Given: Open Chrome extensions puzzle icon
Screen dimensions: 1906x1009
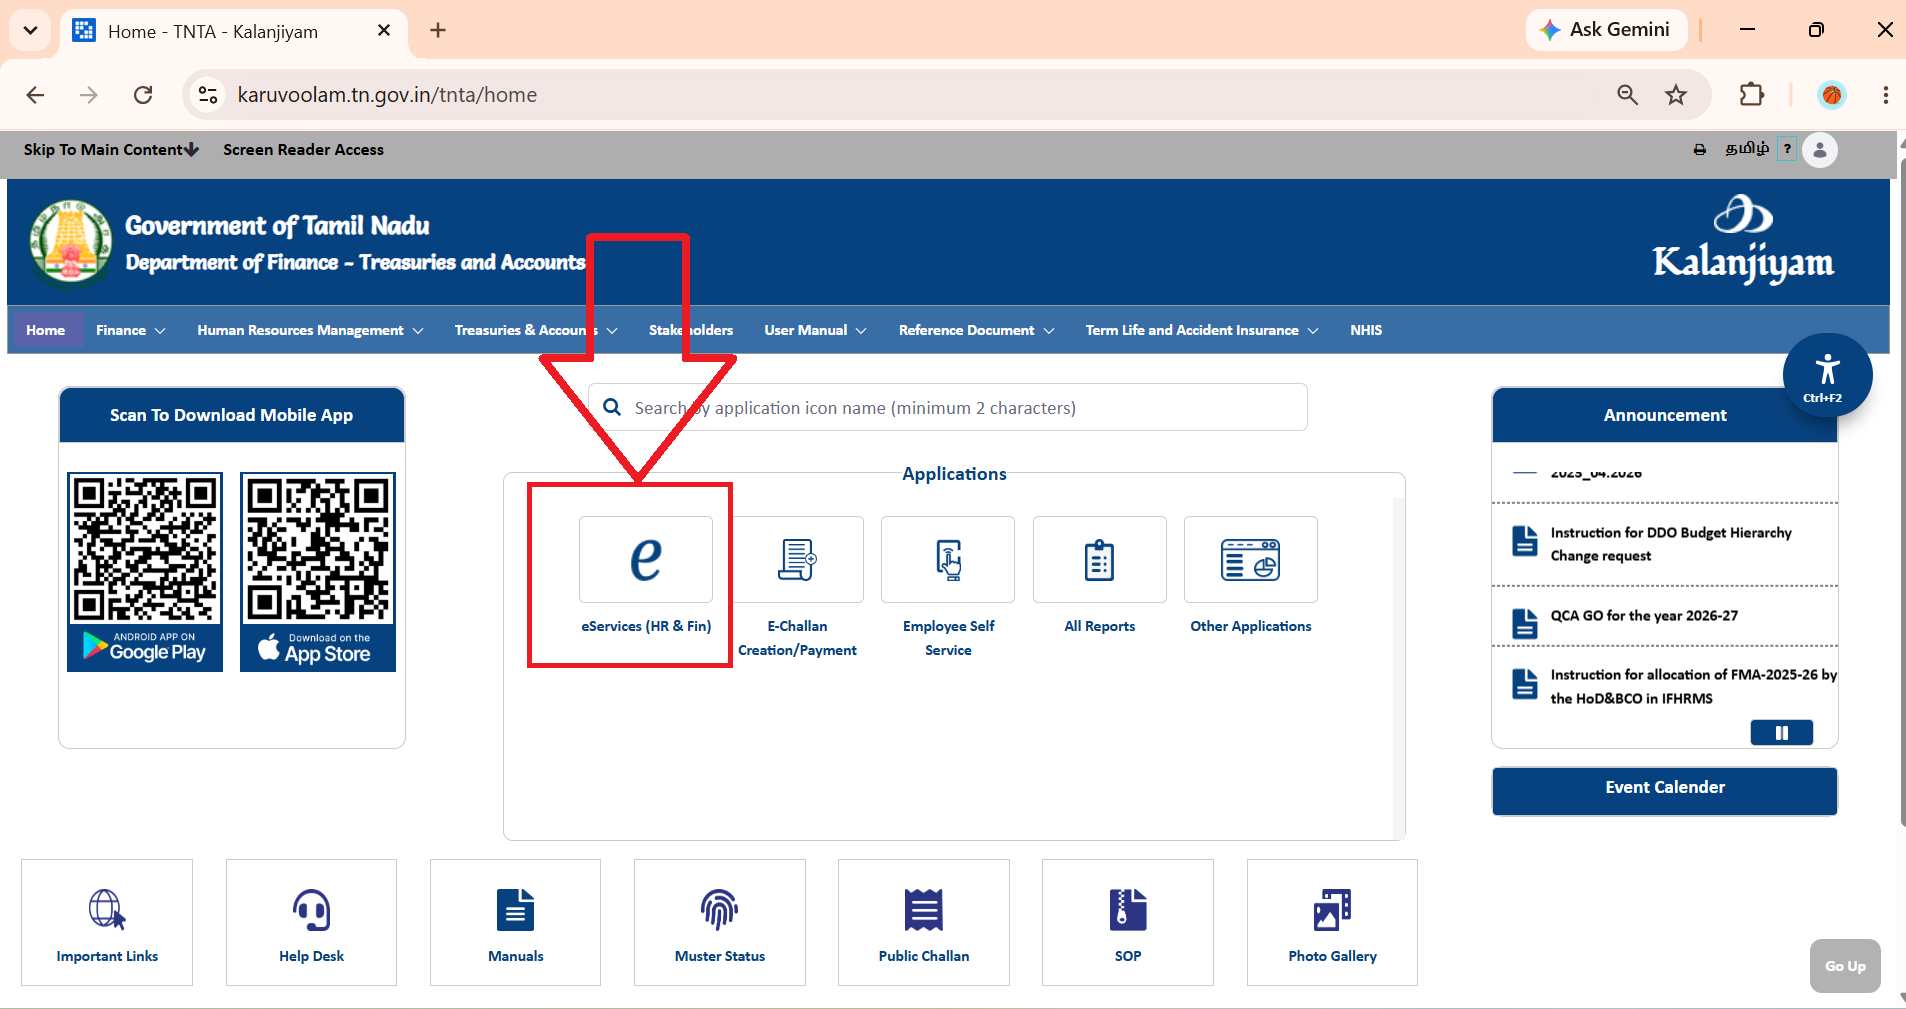Looking at the screenshot, I should 1752,95.
